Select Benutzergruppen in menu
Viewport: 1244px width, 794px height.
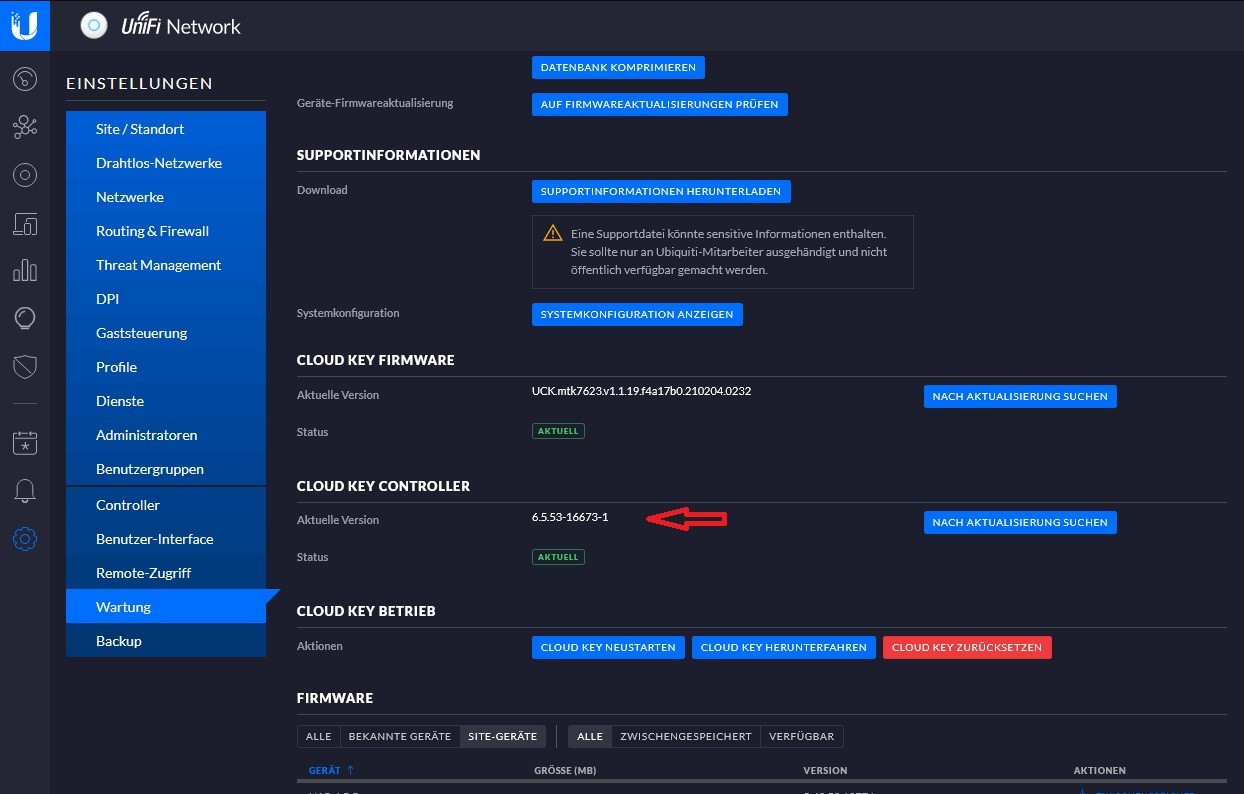tap(166, 469)
